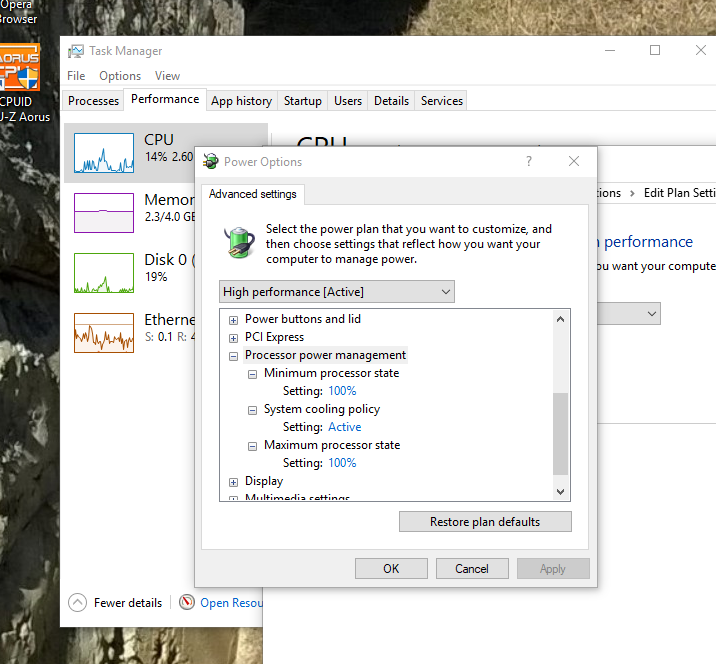Switch to the Processes tab
716x664 pixels.
point(94,100)
